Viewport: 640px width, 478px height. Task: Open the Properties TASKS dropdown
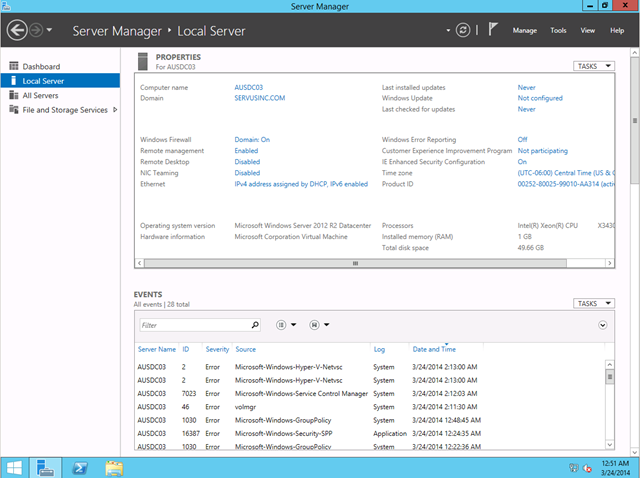pyautogui.click(x=594, y=66)
